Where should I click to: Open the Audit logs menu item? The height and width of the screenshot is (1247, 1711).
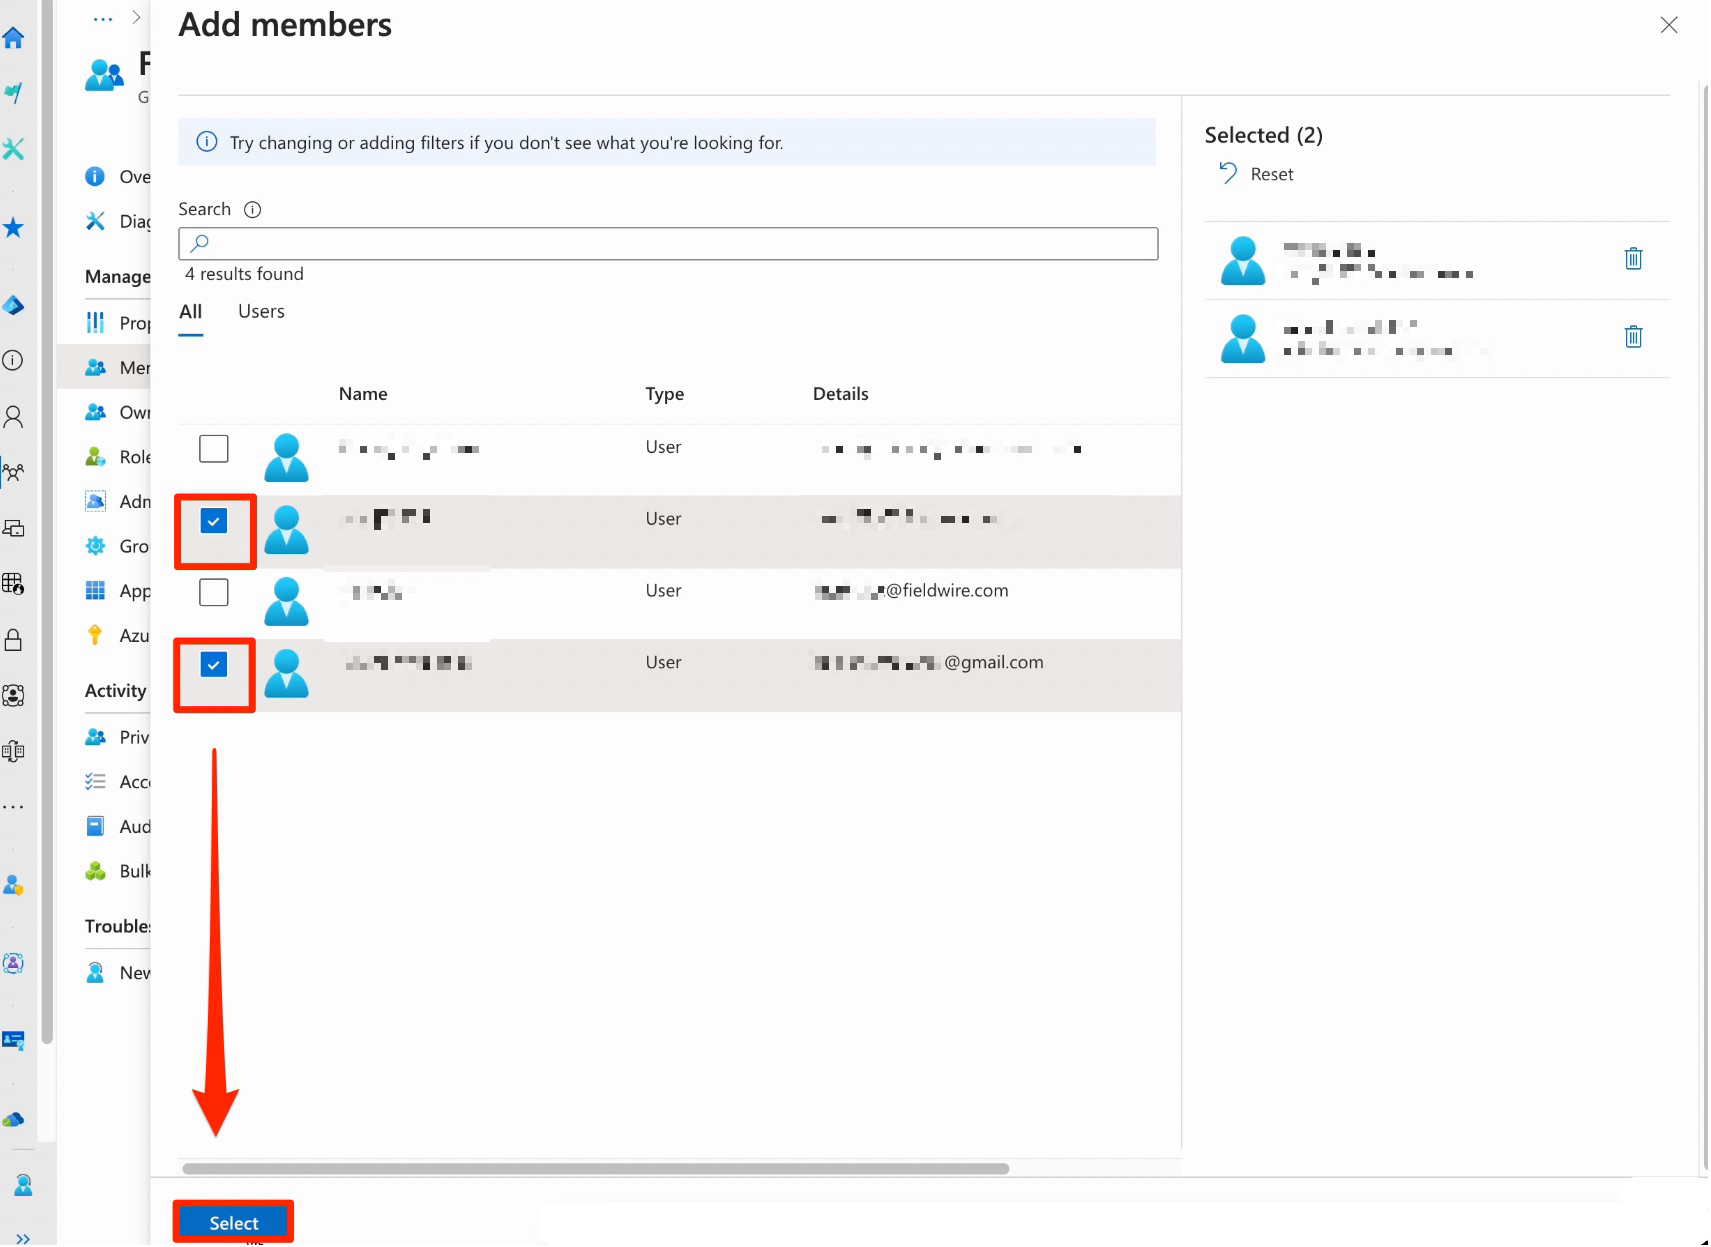tap(117, 826)
